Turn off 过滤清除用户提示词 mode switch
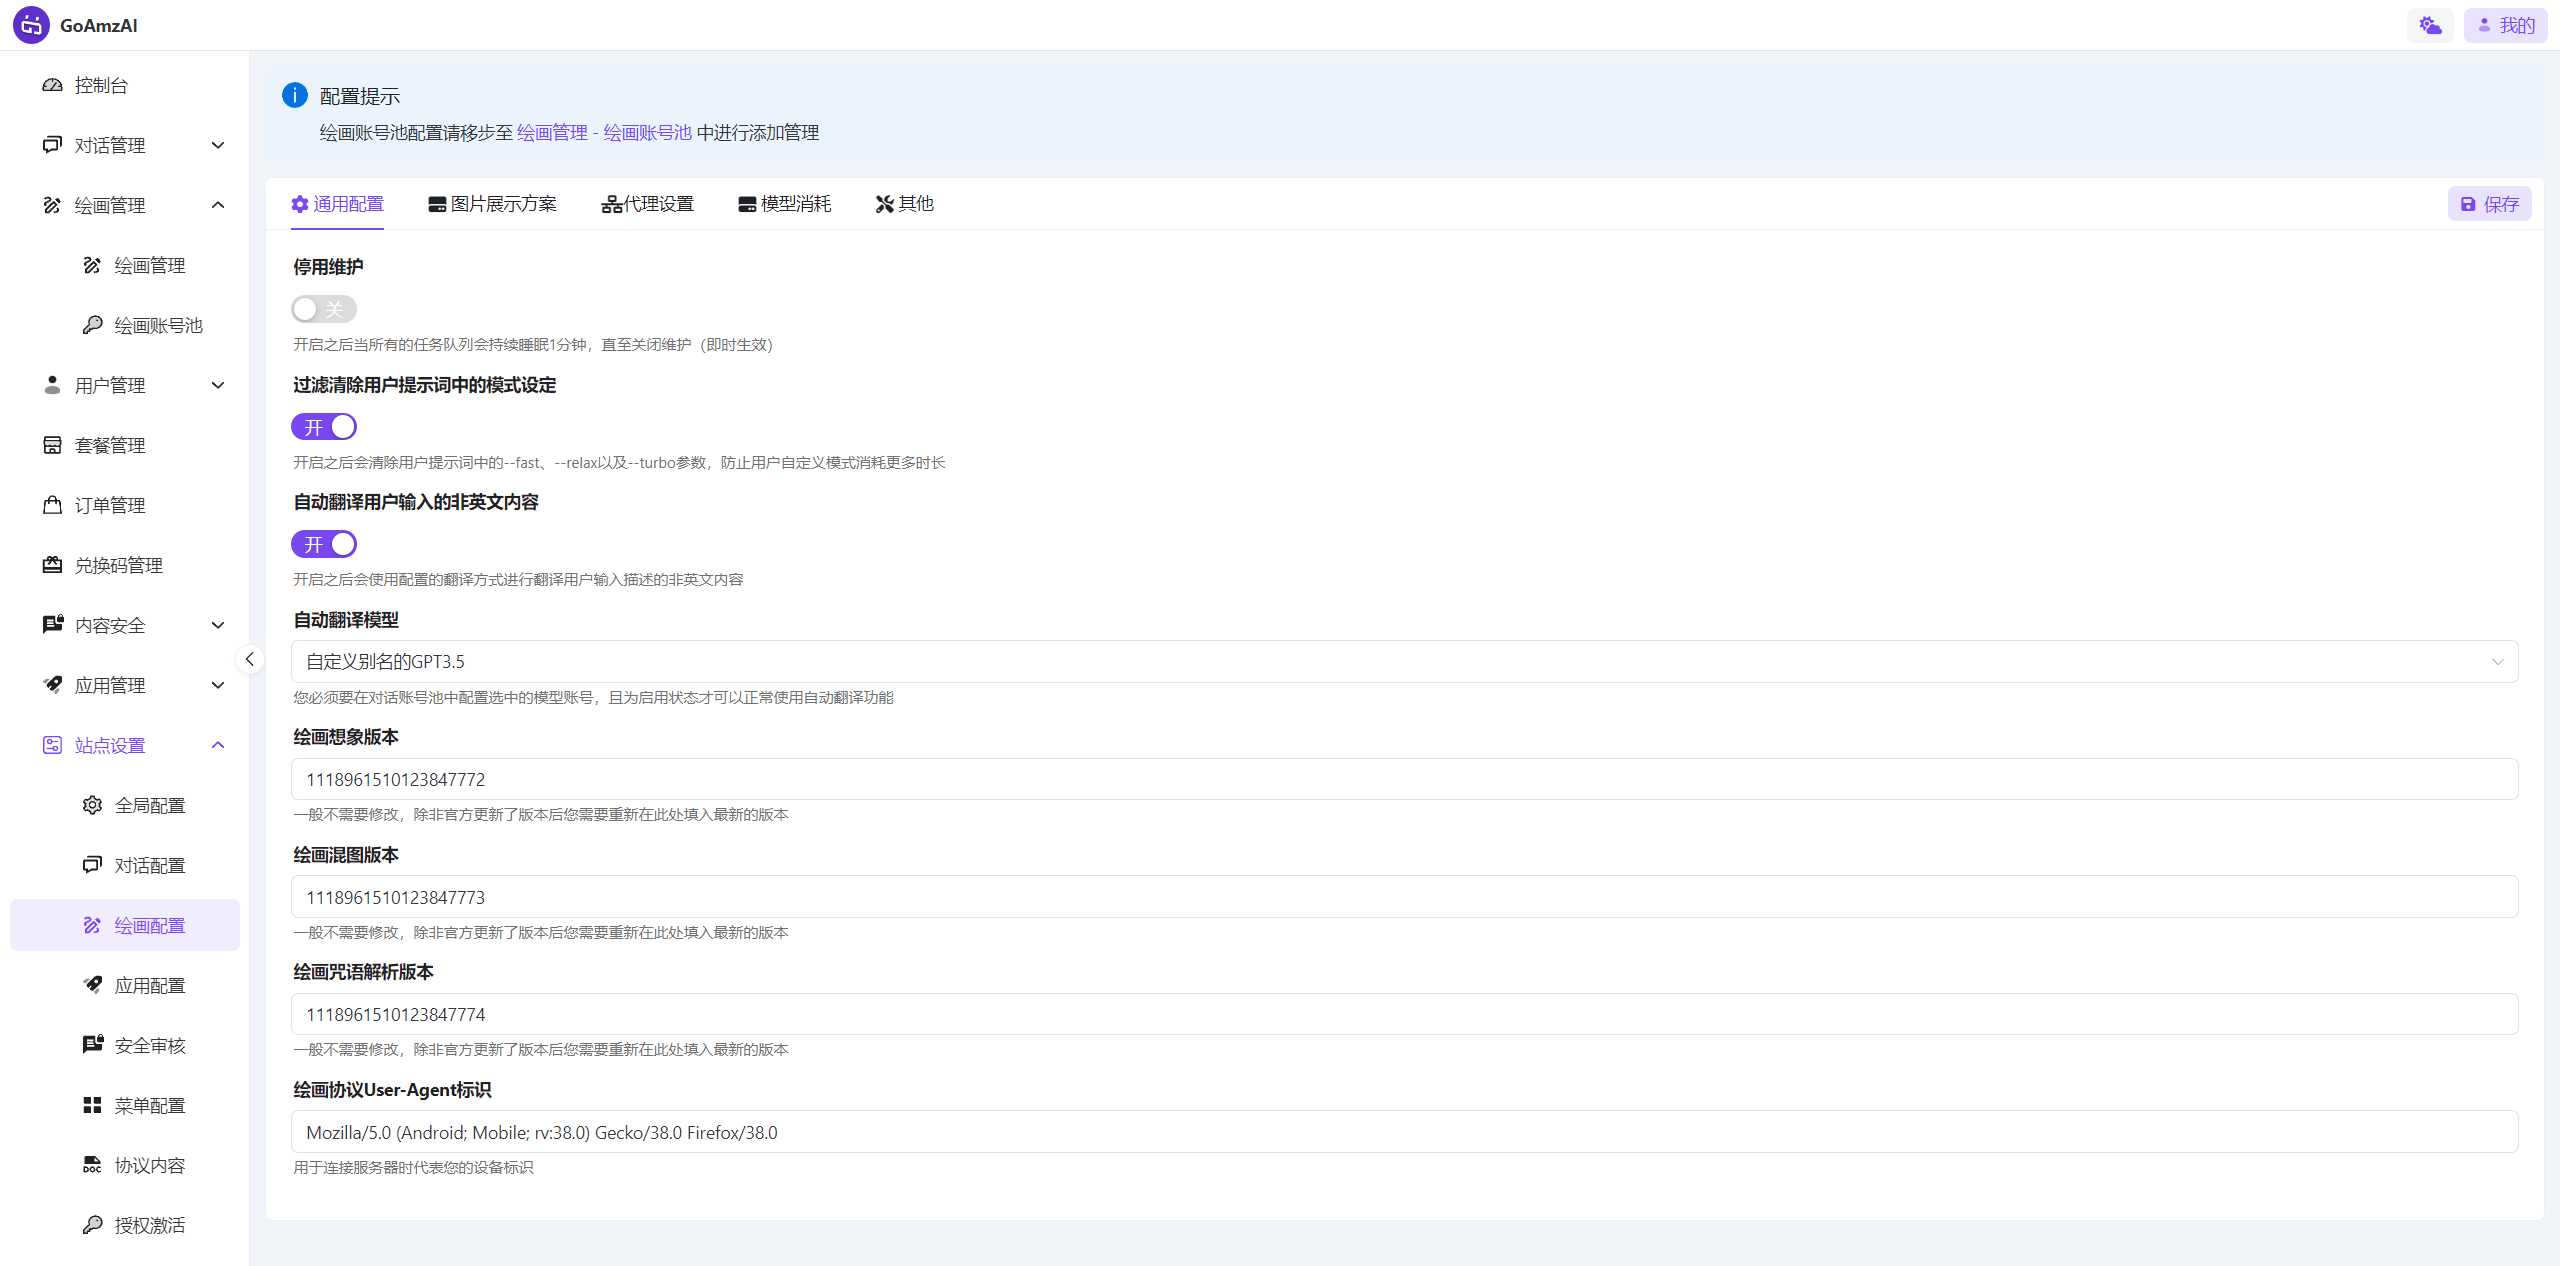Viewport: 2560px width, 1266px height. [323, 427]
